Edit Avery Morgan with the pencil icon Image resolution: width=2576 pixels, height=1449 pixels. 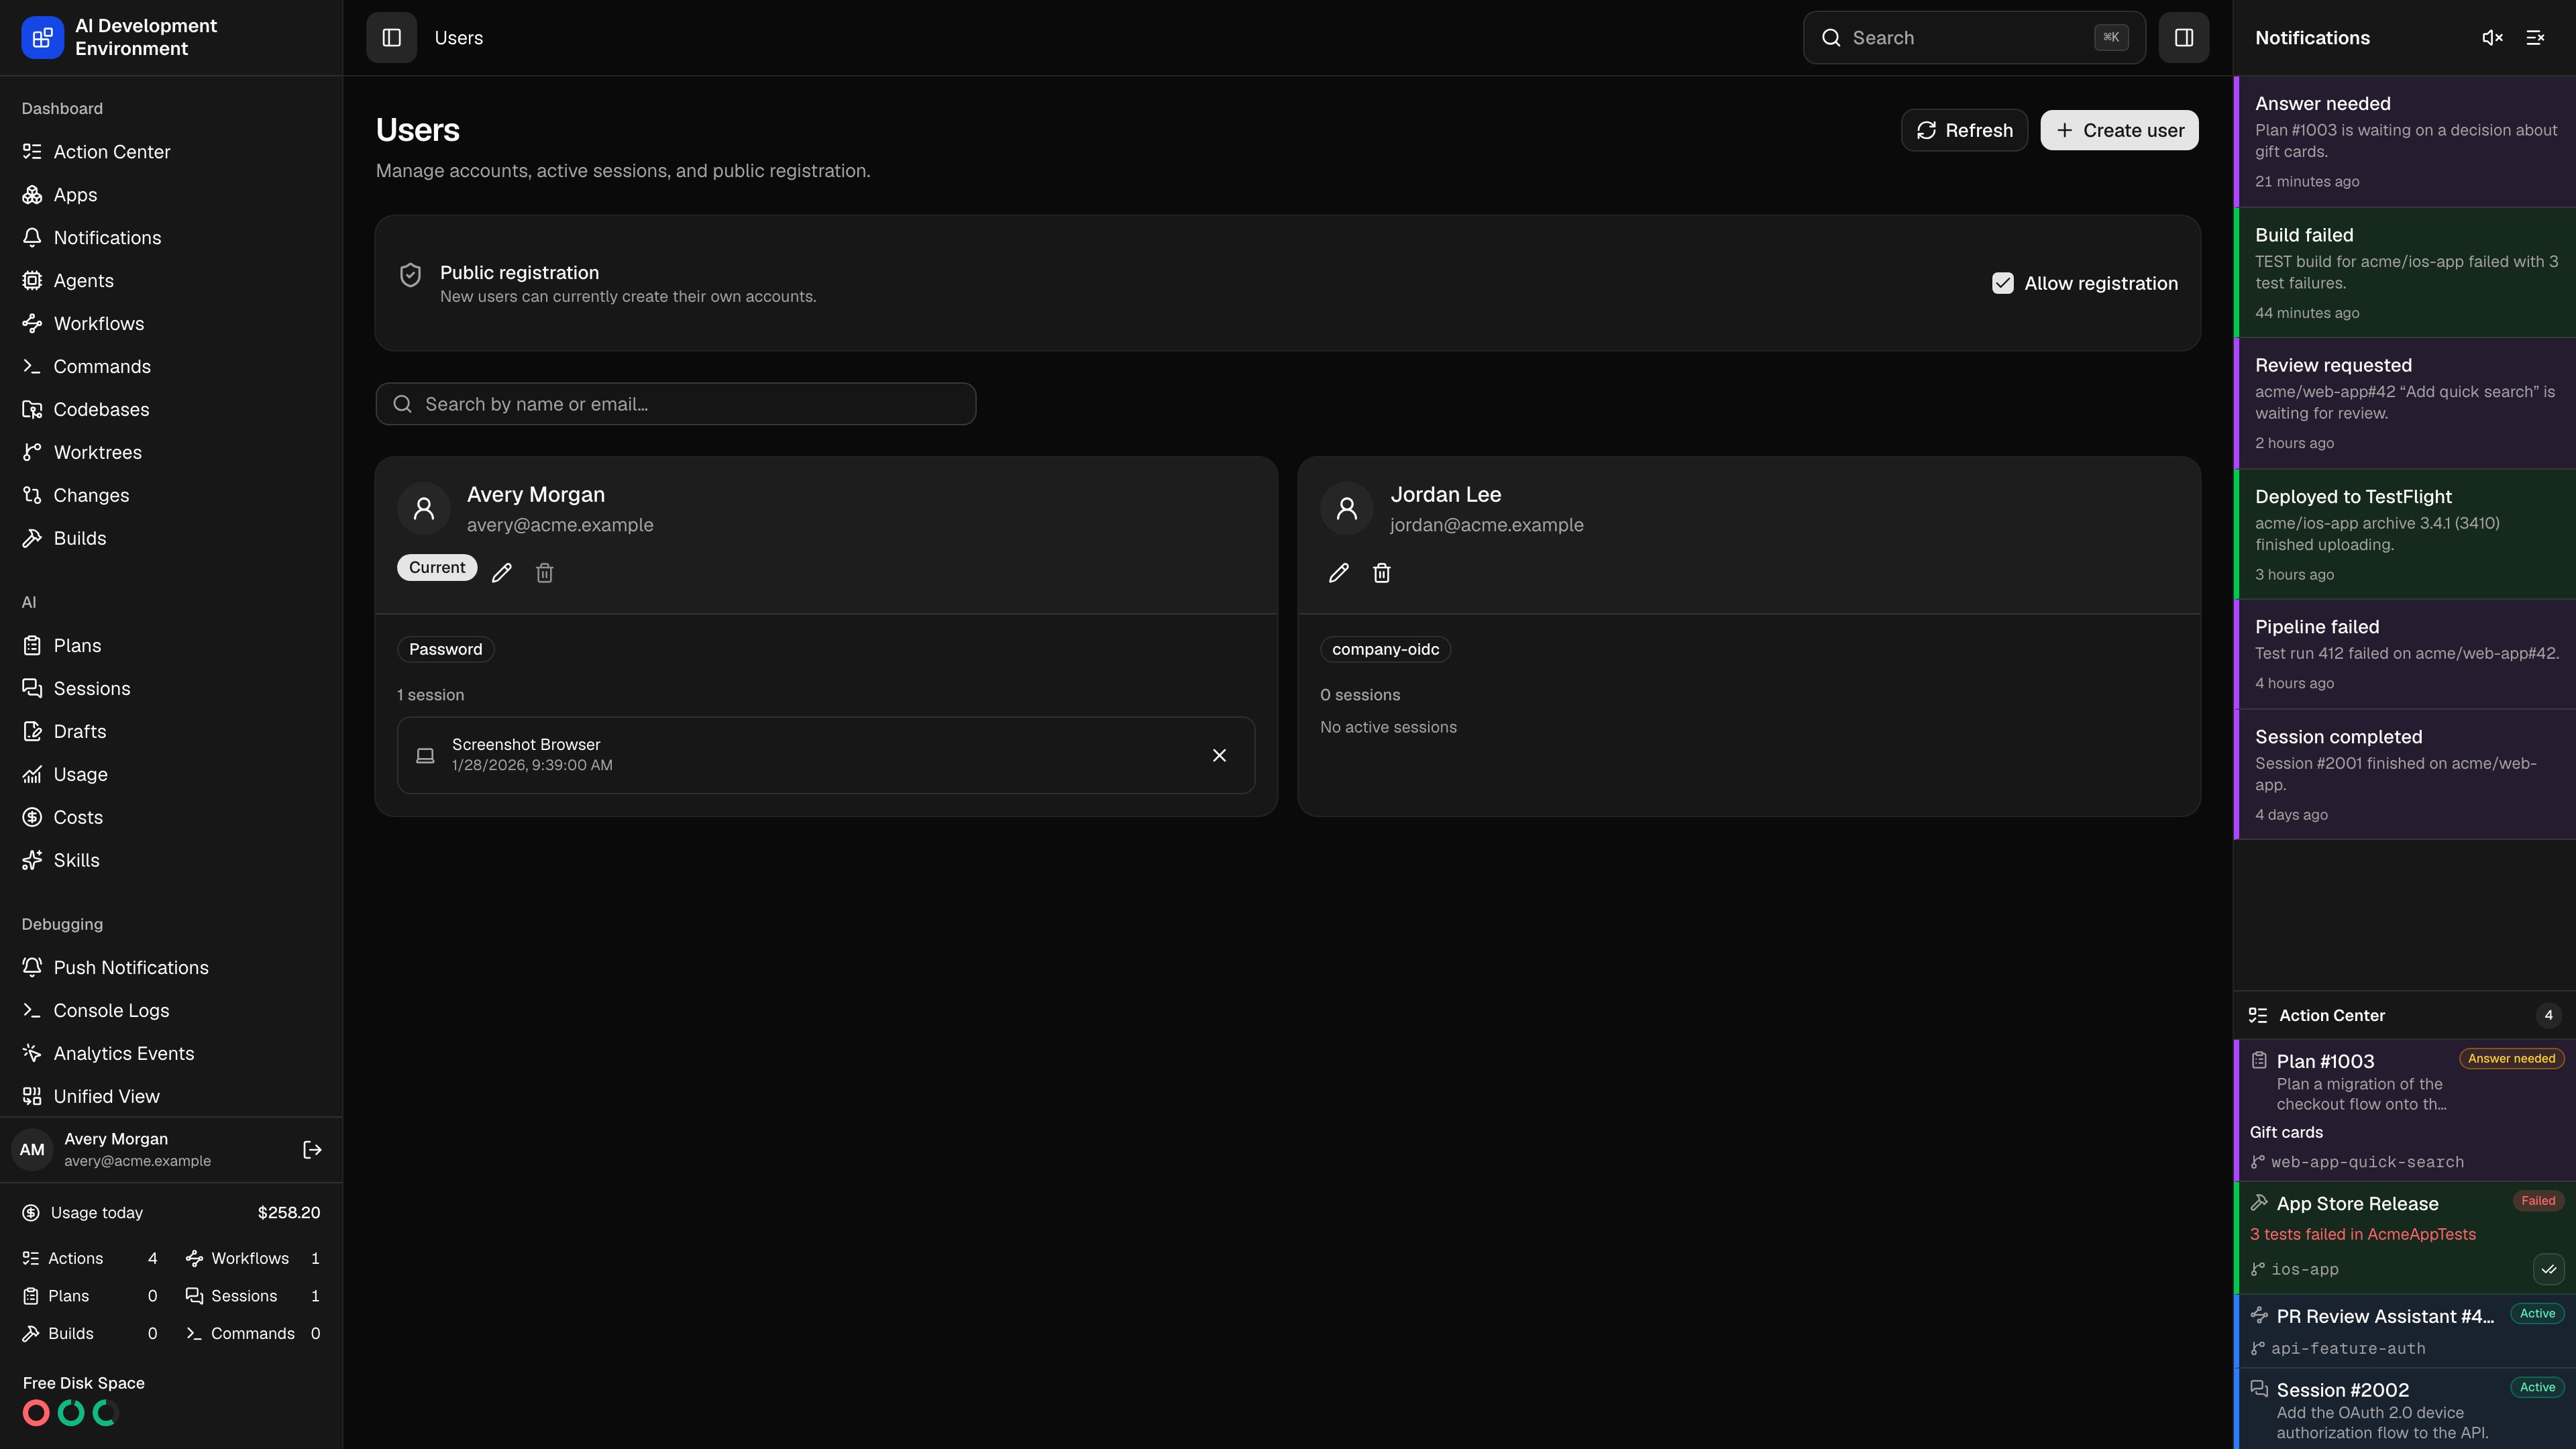(502, 573)
